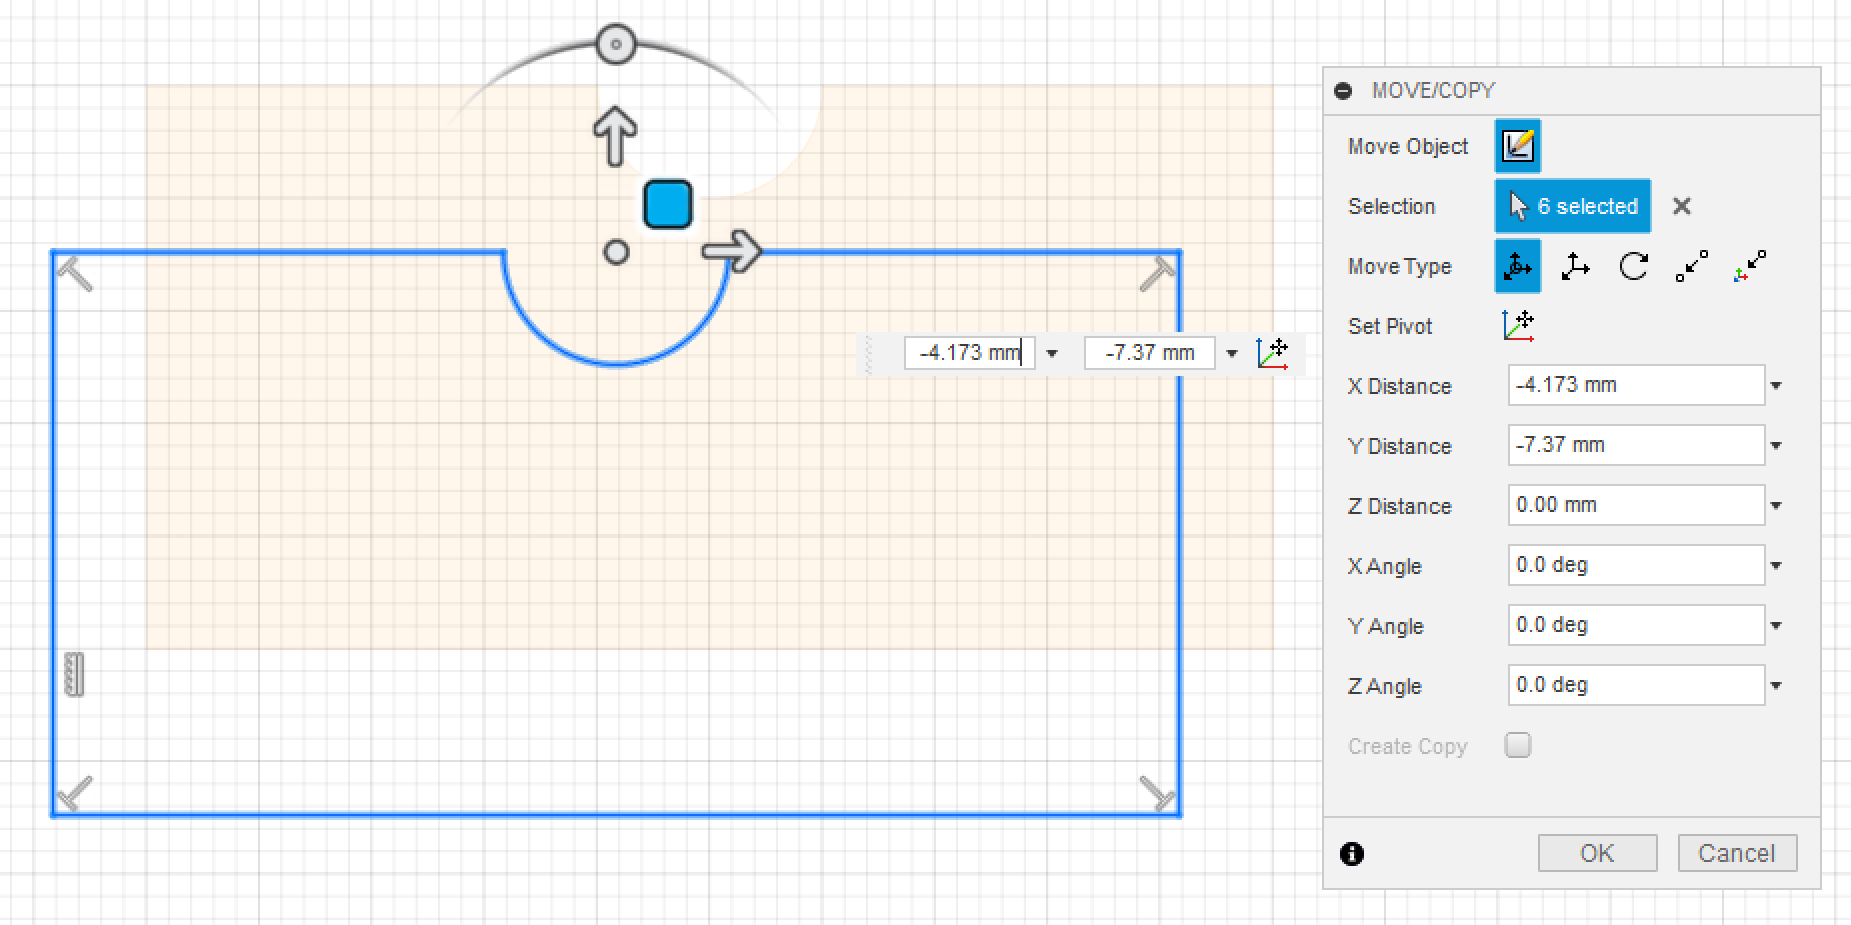Select the Translate move type icon
The image size is (1851, 925).
(x=1575, y=266)
